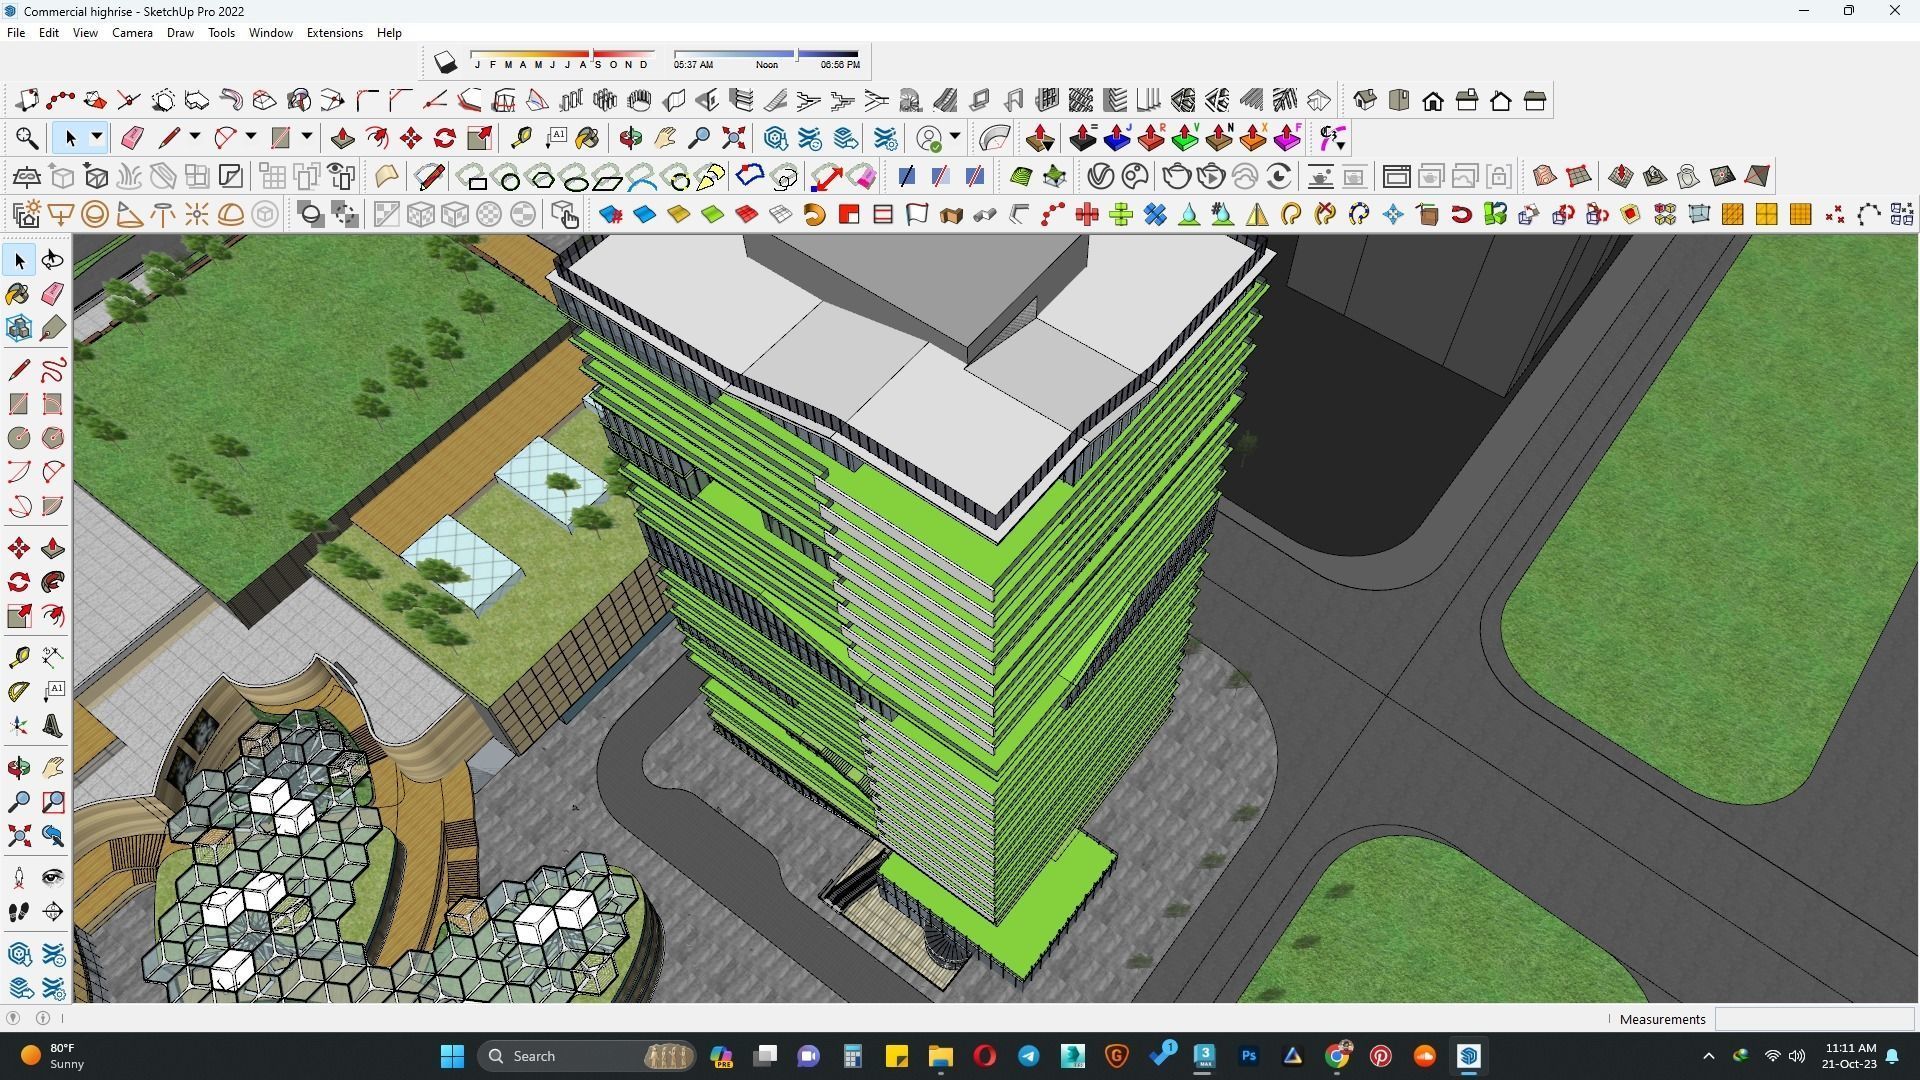Open the Extensions menu
This screenshot has width=1920, height=1080.
334,33
